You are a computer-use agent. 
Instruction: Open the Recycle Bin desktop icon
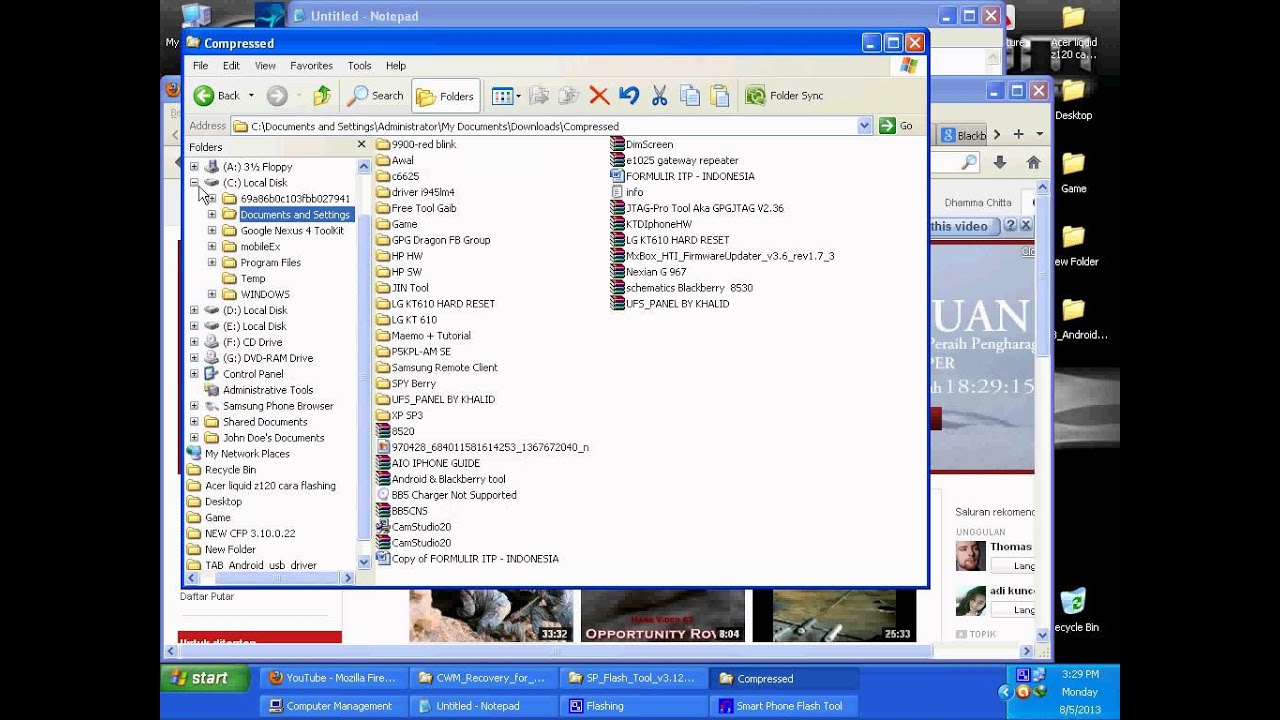[1074, 610]
